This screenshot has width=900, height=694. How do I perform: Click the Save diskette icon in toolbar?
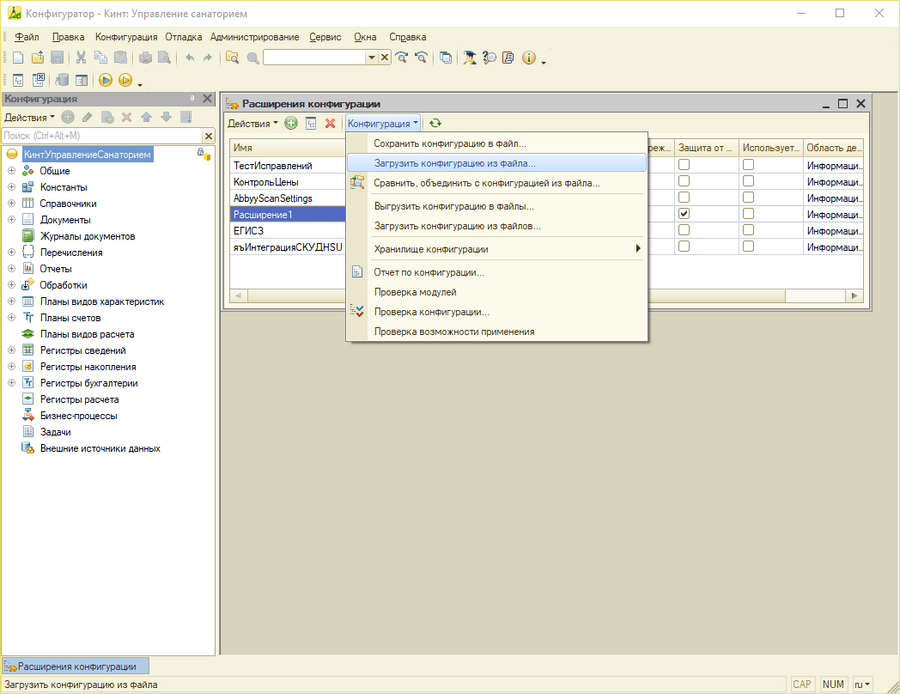point(57,58)
